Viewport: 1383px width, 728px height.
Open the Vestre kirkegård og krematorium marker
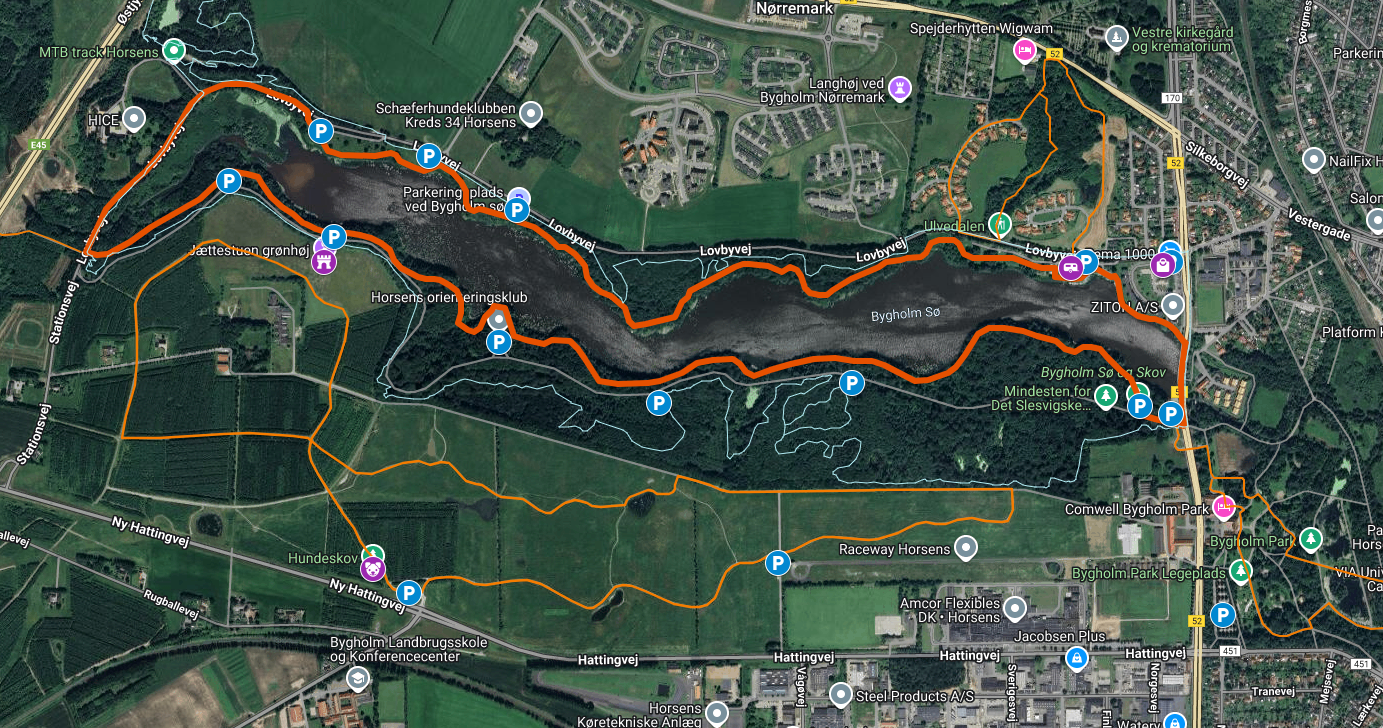[1115, 38]
